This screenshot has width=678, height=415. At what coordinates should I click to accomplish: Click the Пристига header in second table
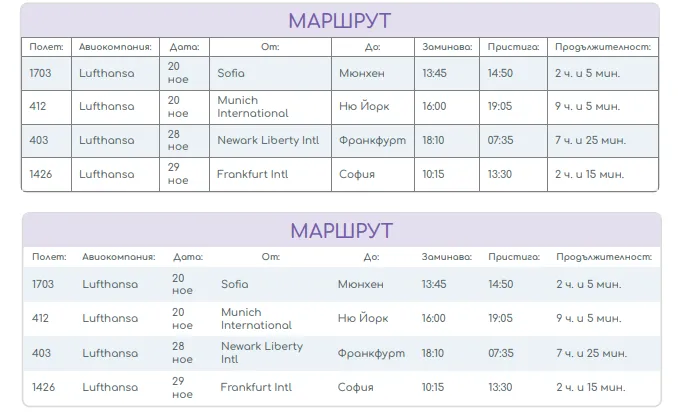tap(514, 257)
